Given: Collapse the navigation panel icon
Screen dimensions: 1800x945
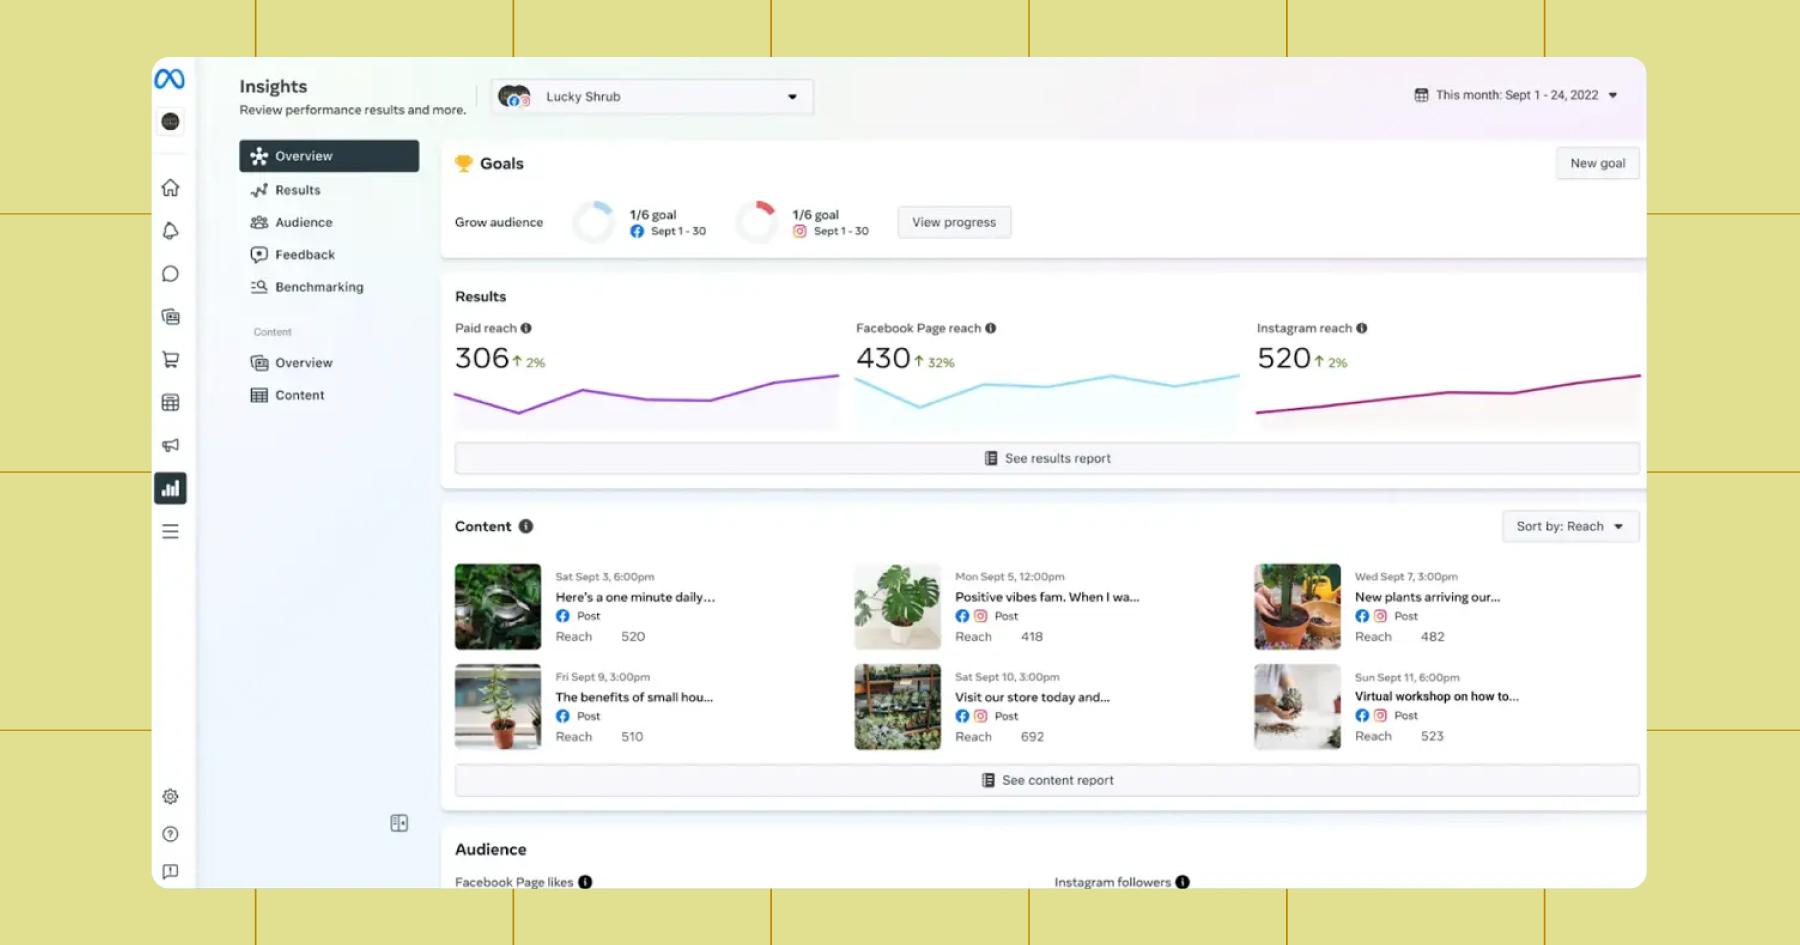Looking at the screenshot, I should click(399, 823).
